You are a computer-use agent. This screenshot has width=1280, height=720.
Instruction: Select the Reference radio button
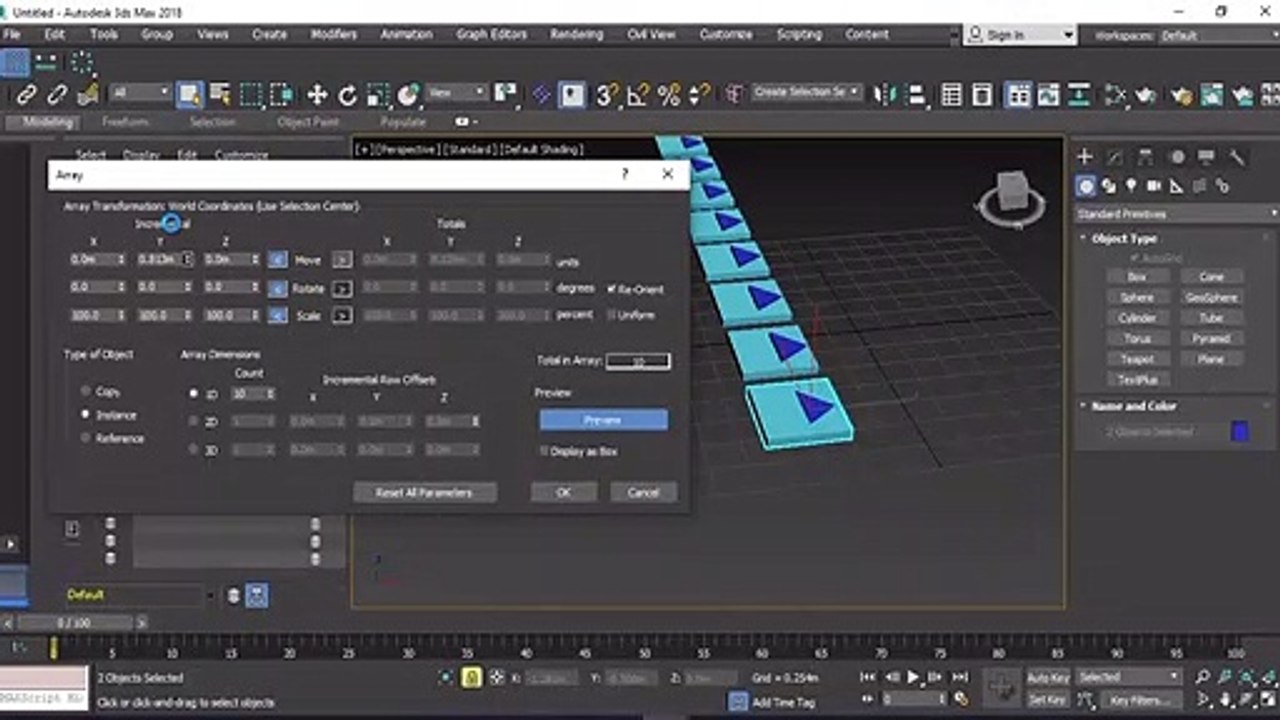86,438
